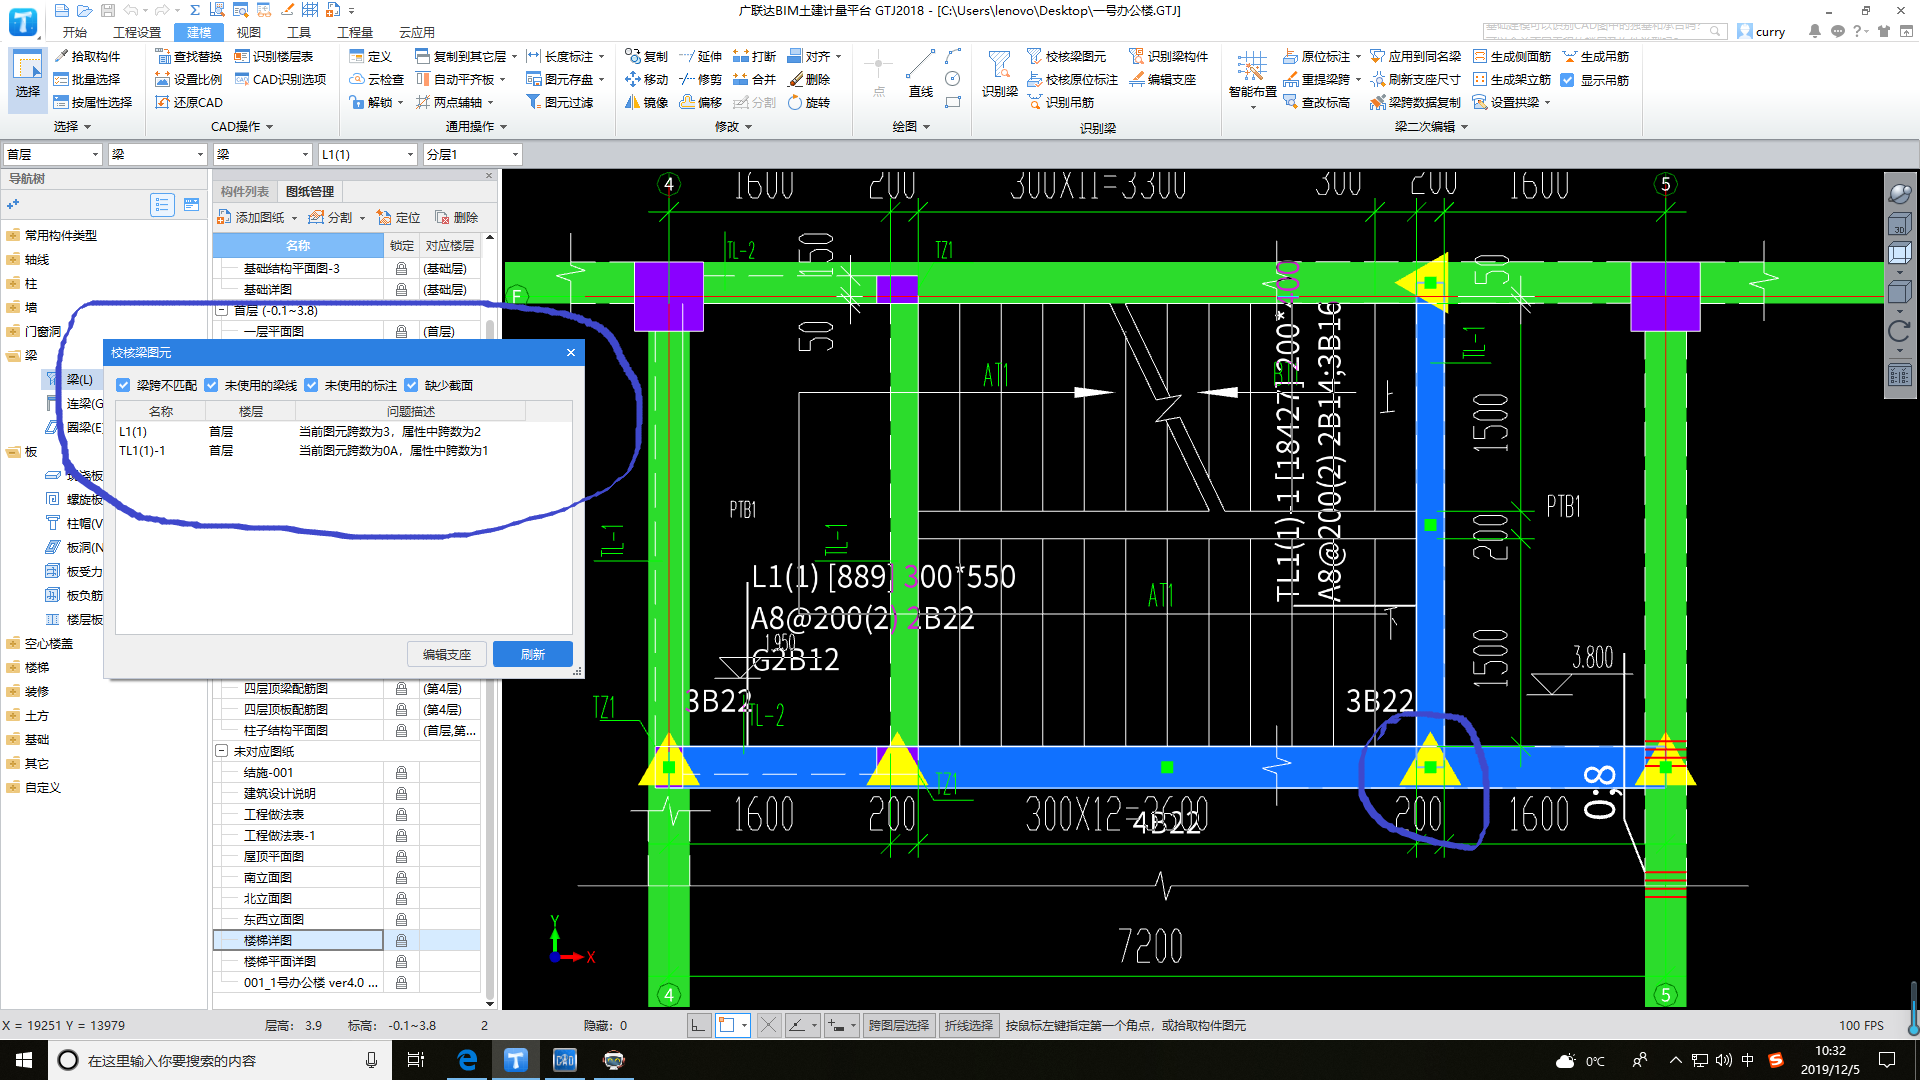This screenshot has height=1080, width=1920.
Task: Click 跨图层选择 status bar button
Action: 899,1025
